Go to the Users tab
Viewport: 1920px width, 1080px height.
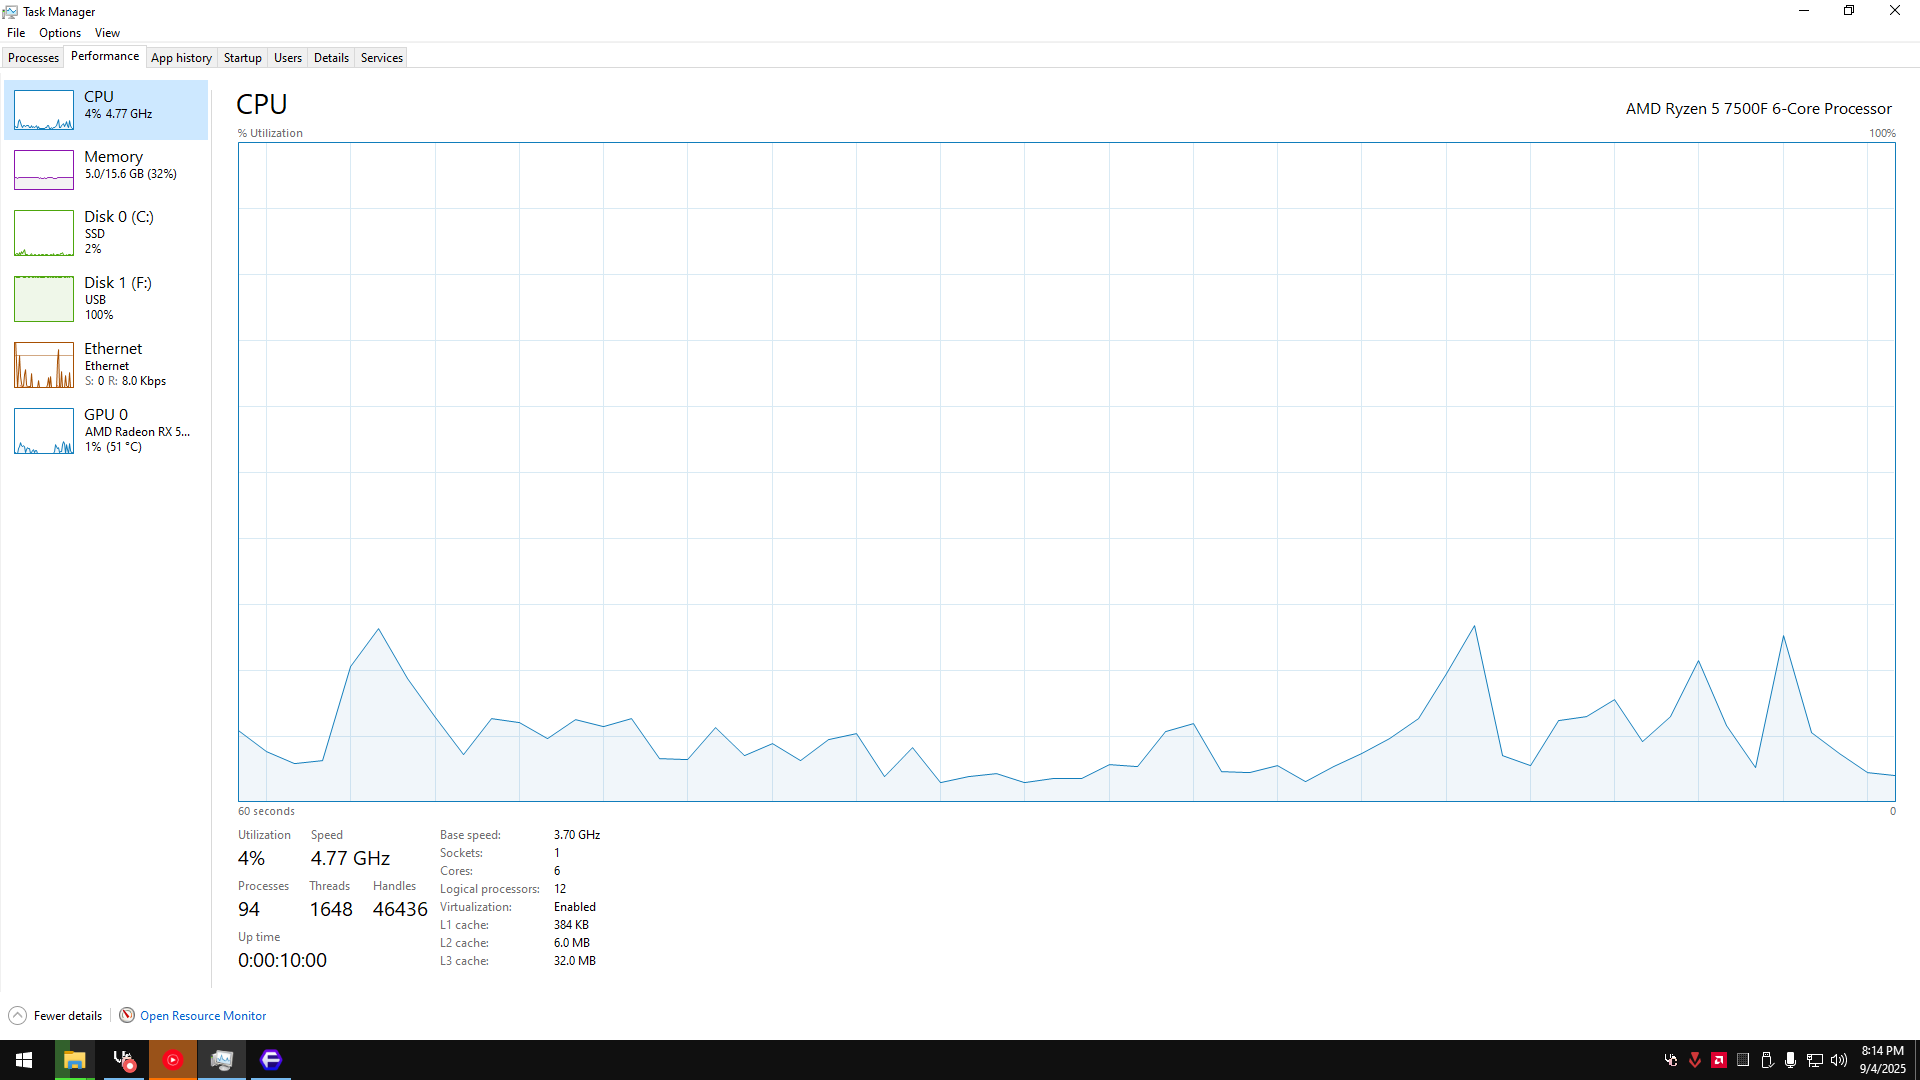[x=288, y=58]
